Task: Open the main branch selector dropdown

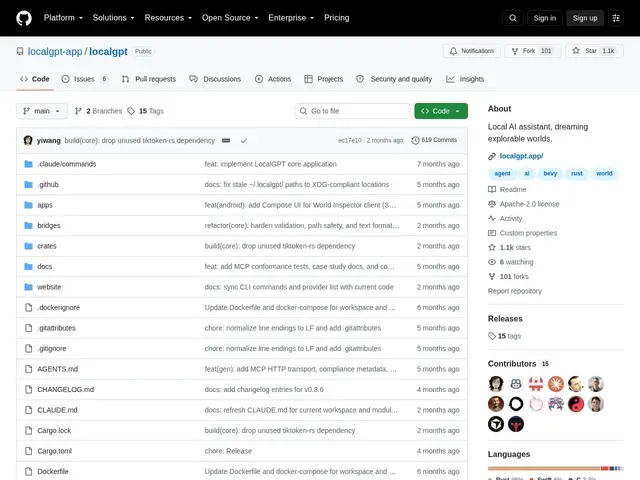Action: click(42, 111)
